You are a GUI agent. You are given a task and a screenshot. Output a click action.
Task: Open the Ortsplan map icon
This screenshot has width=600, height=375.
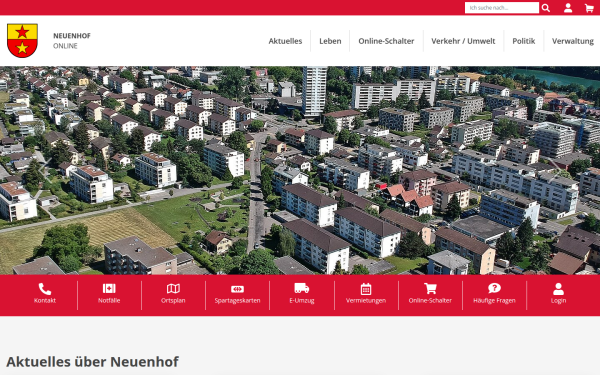(173, 289)
